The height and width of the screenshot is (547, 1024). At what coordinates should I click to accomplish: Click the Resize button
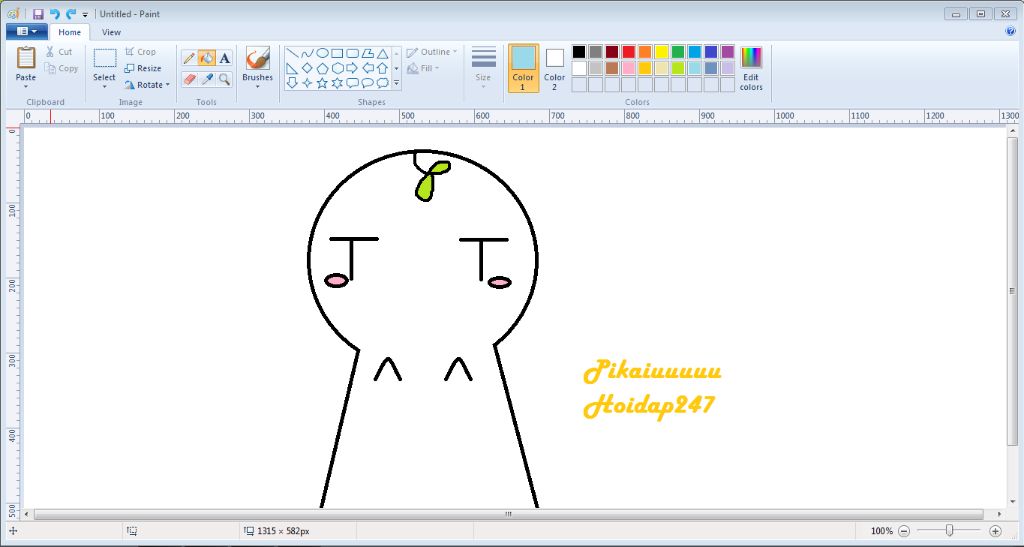point(143,68)
